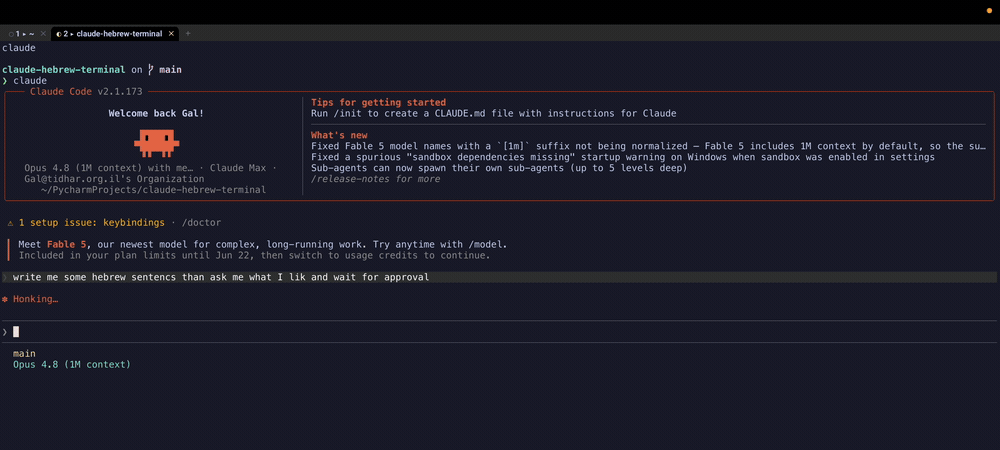Image resolution: width=1000 pixels, height=450 pixels.
Task: Click the /doctor command text
Action: (202, 223)
